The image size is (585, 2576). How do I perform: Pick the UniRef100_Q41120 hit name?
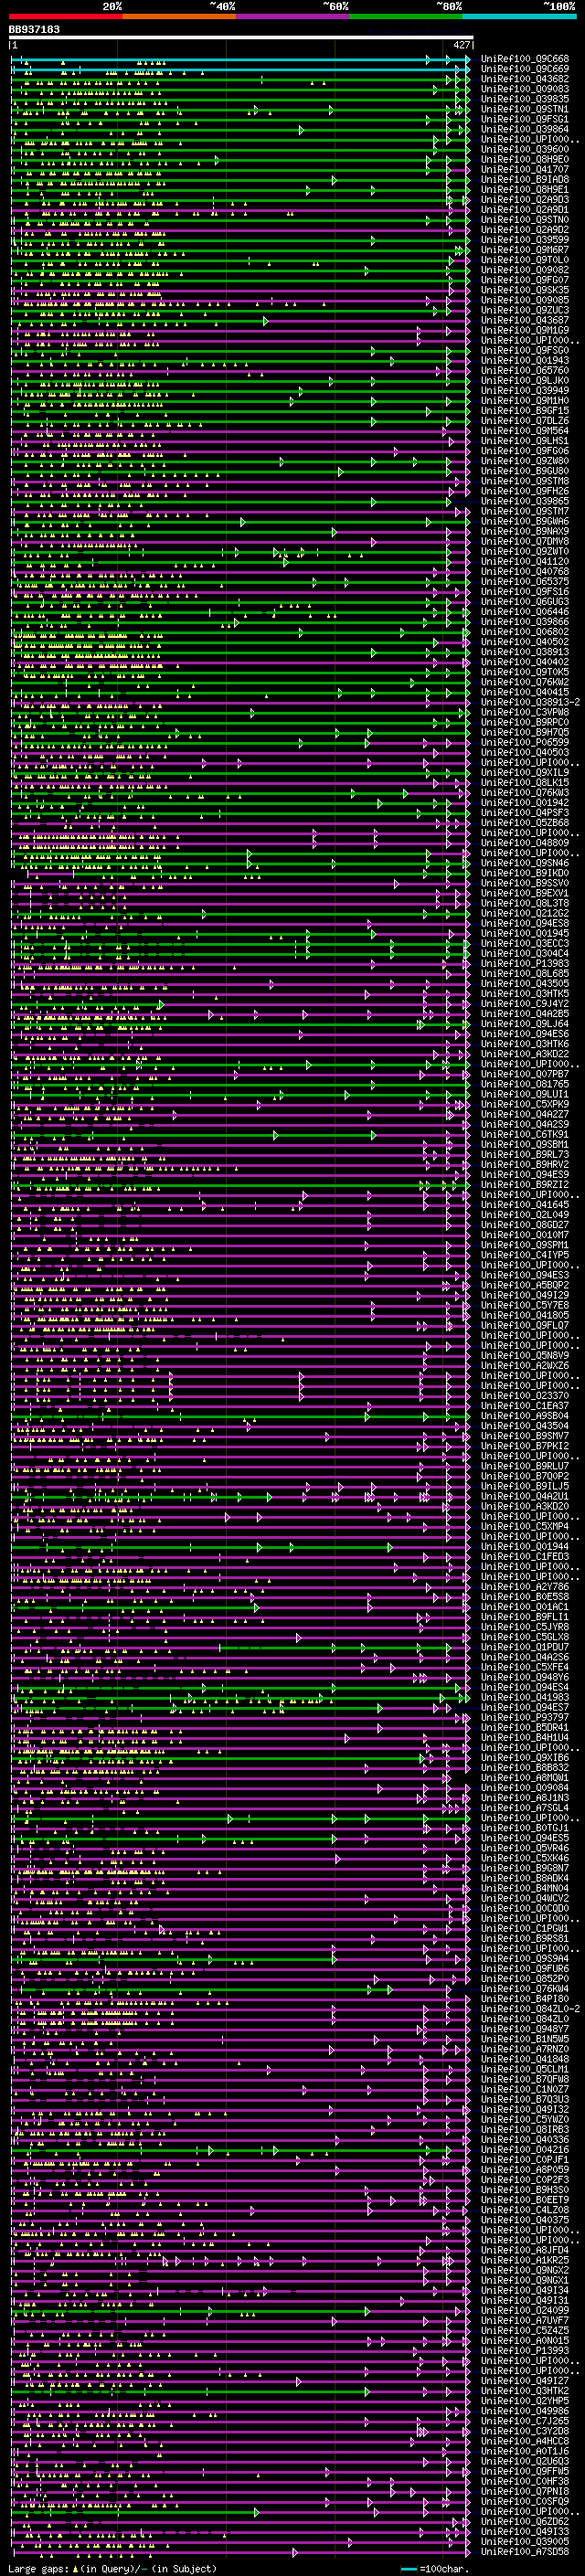pyautogui.click(x=525, y=562)
